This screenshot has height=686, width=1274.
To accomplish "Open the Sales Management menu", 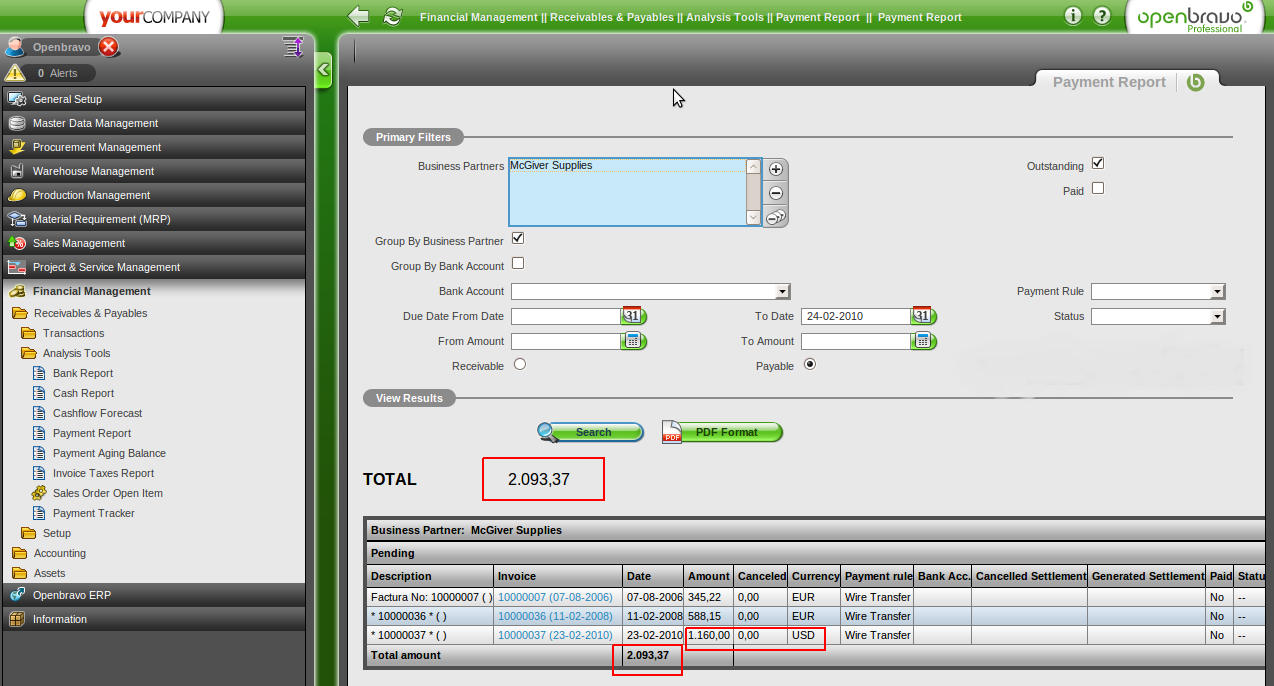I will [x=79, y=243].
